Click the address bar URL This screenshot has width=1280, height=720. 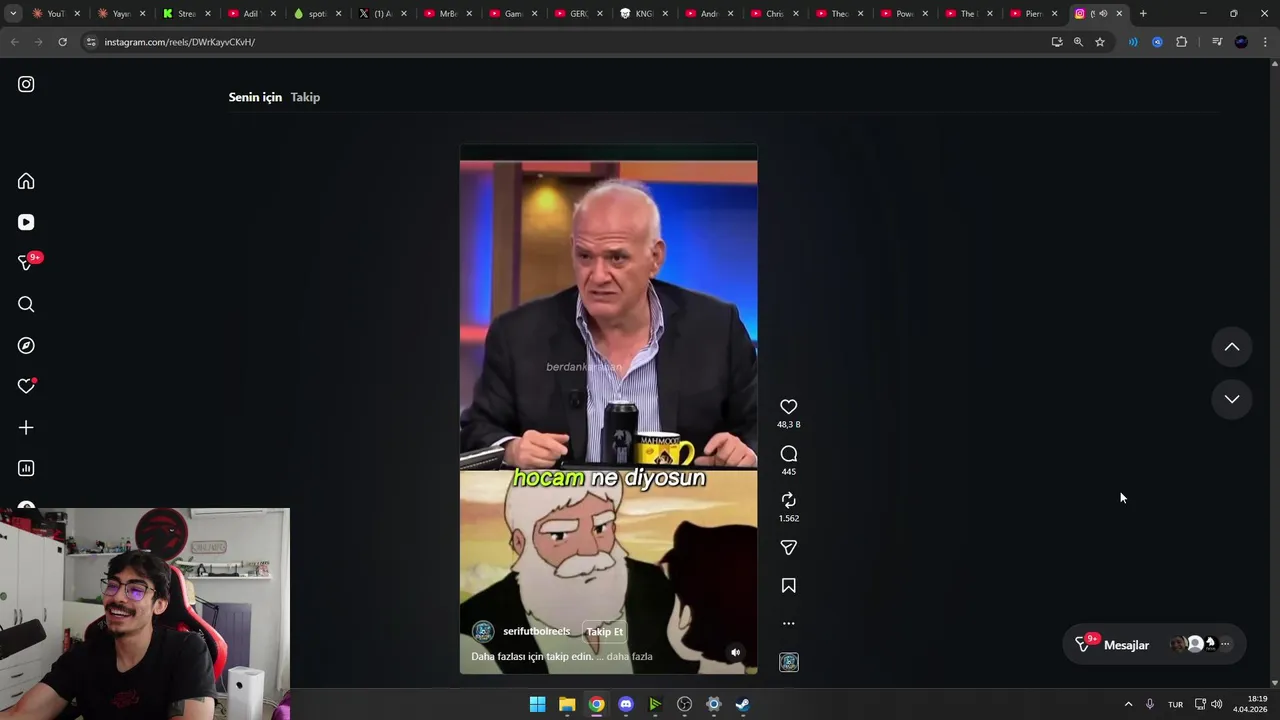[180, 42]
